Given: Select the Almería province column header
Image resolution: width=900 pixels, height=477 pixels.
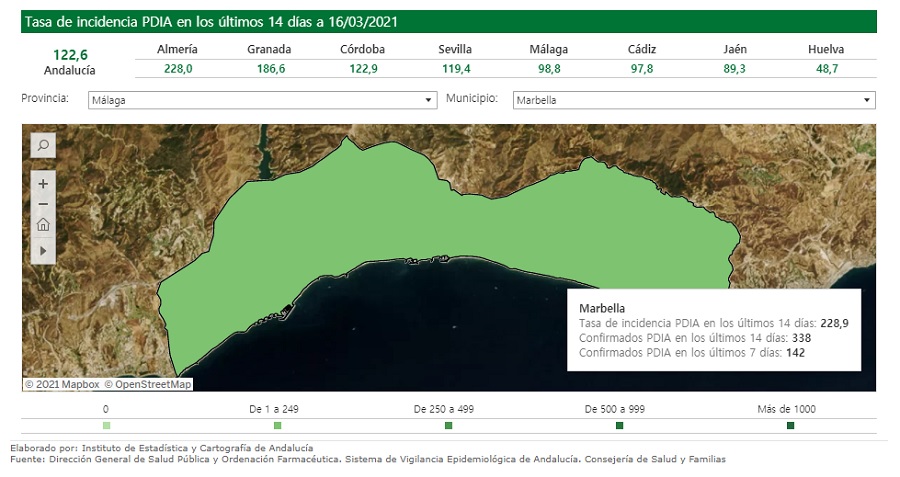Looking at the screenshot, I should [x=177, y=49].
